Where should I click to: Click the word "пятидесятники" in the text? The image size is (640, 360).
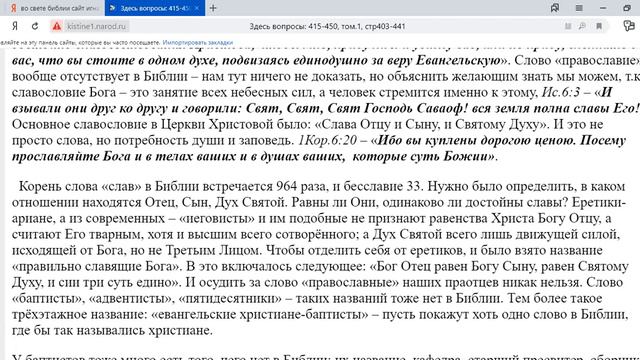tap(230, 298)
